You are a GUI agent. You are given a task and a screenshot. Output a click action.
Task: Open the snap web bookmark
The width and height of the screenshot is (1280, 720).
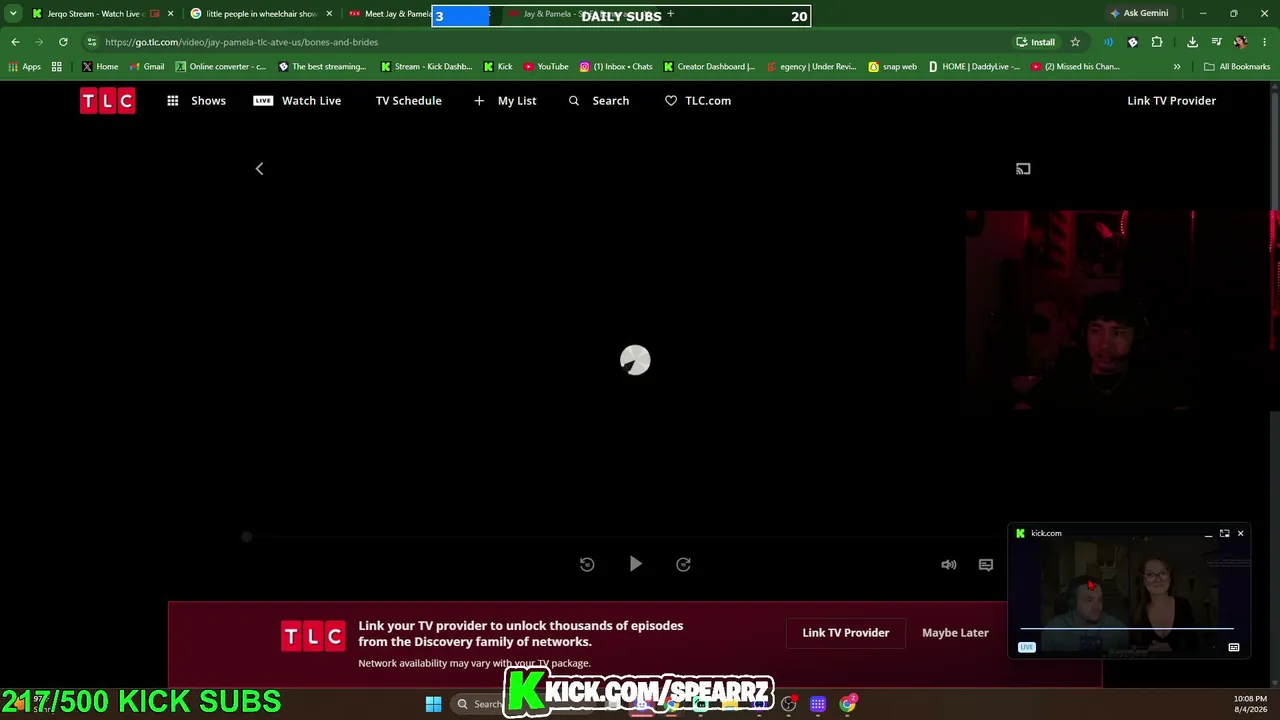(x=892, y=67)
